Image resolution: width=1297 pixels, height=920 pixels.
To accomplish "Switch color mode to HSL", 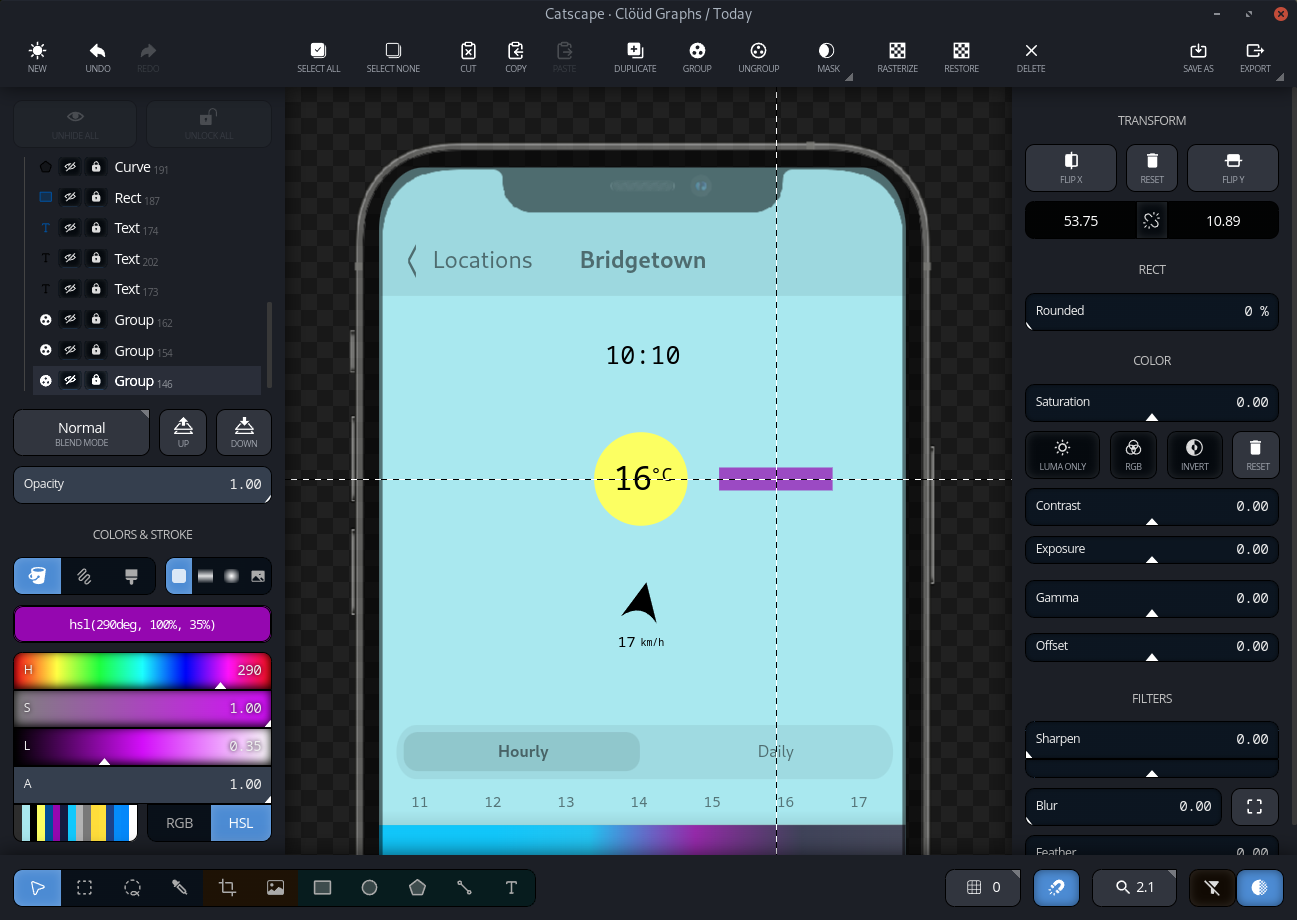I will tap(241, 823).
